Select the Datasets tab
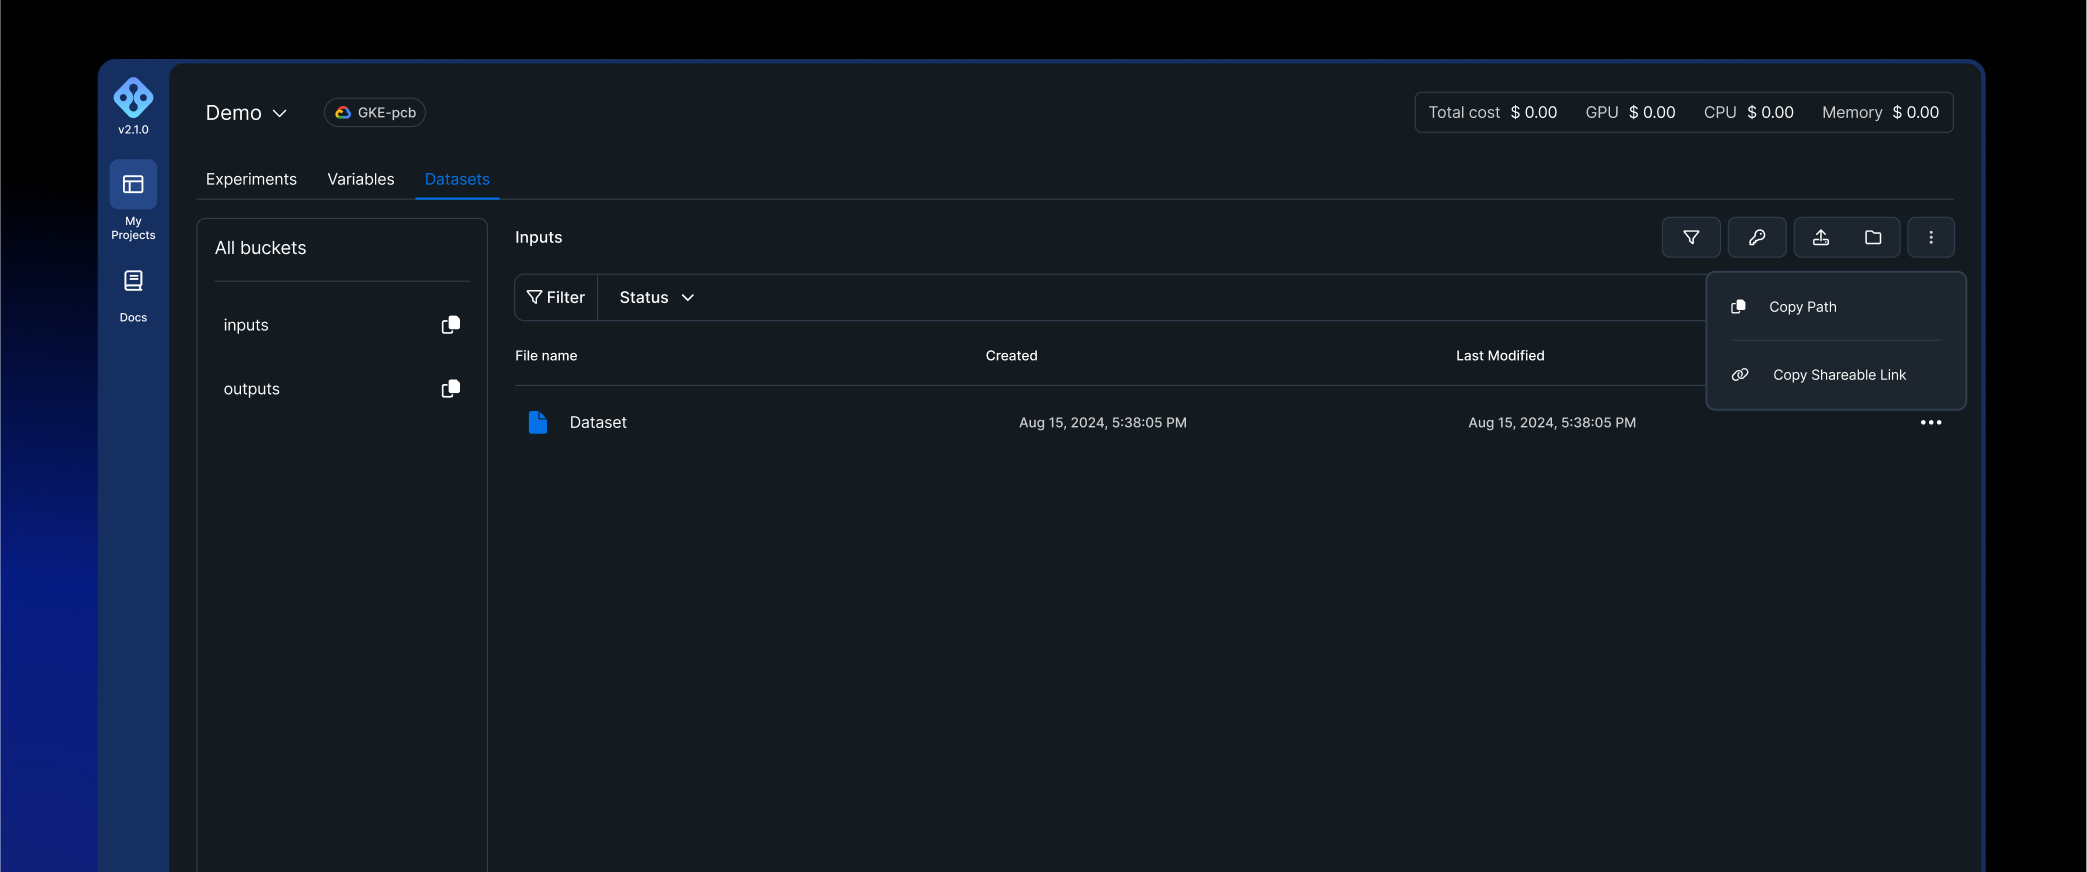Image resolution: width=2087 pixels, height=872 pixels. pos(457,179)
